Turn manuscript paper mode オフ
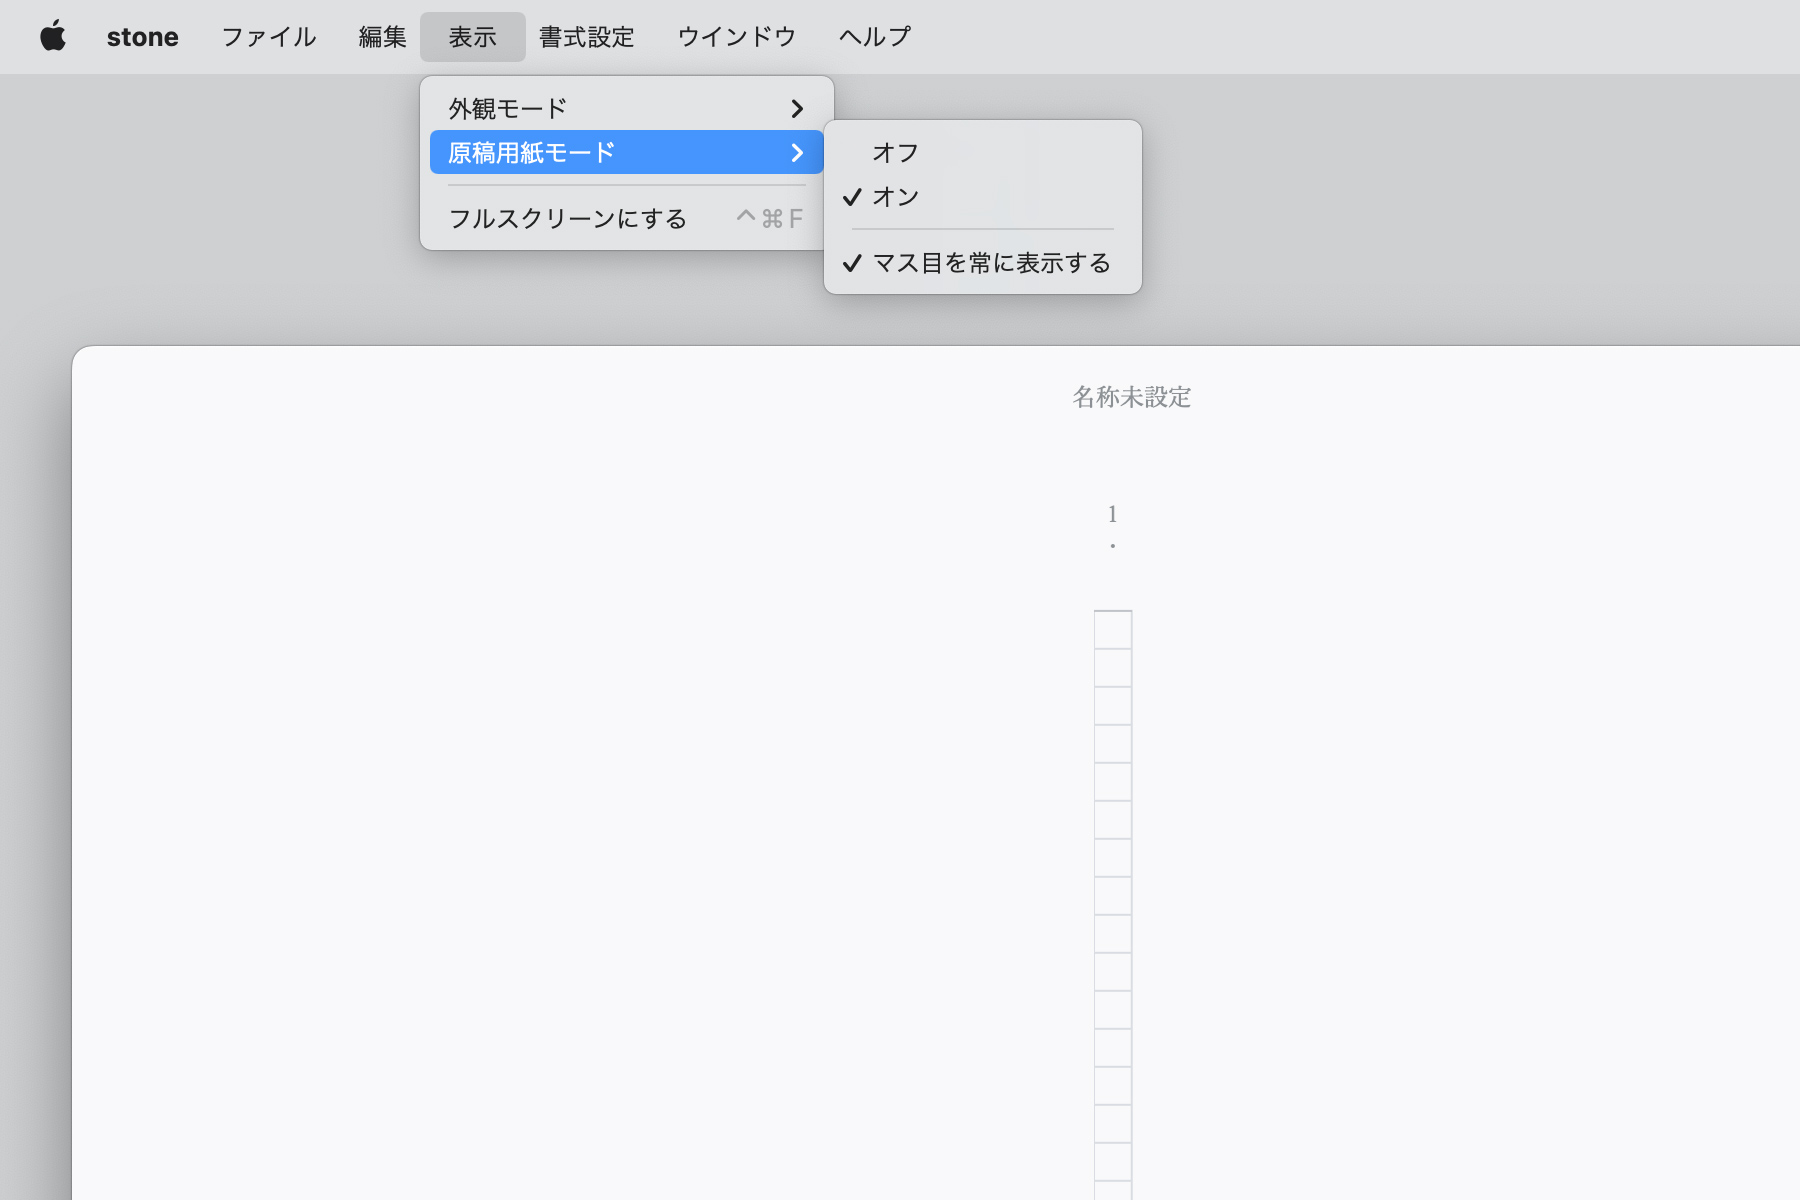Screen dimensions: 1800x1200 click(x=895, y=152)
